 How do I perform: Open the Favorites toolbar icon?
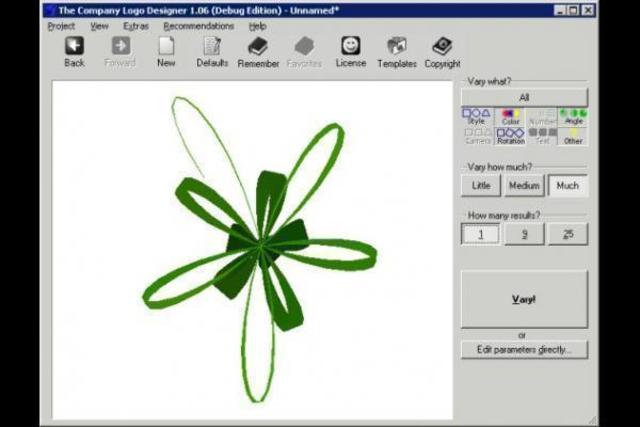click(x=304, y=51)
